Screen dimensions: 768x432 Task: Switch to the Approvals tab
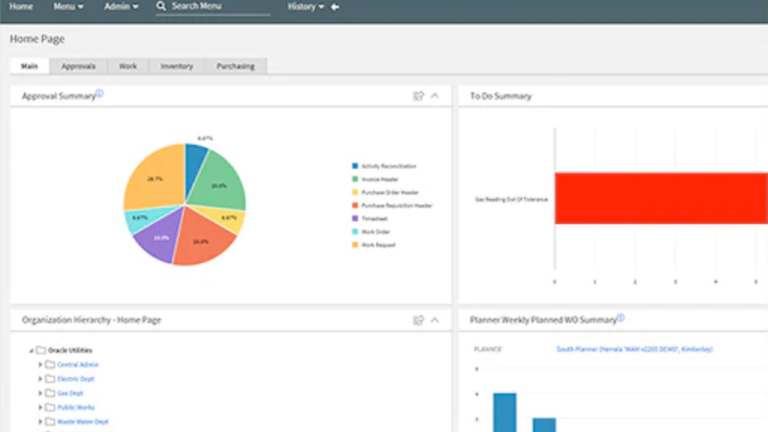tap(78, 66)
